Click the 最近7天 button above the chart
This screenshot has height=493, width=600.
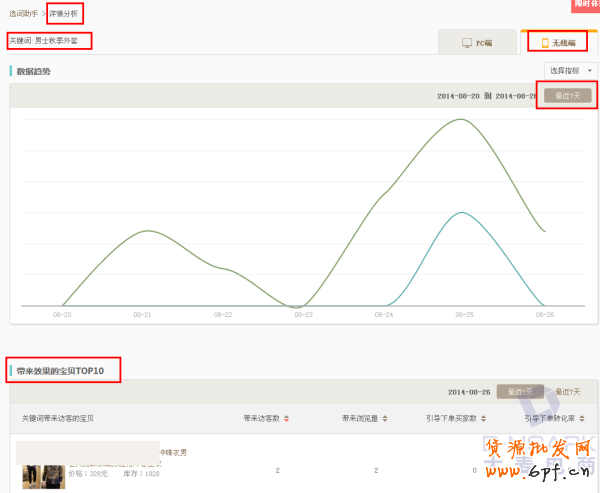(567, 95)
